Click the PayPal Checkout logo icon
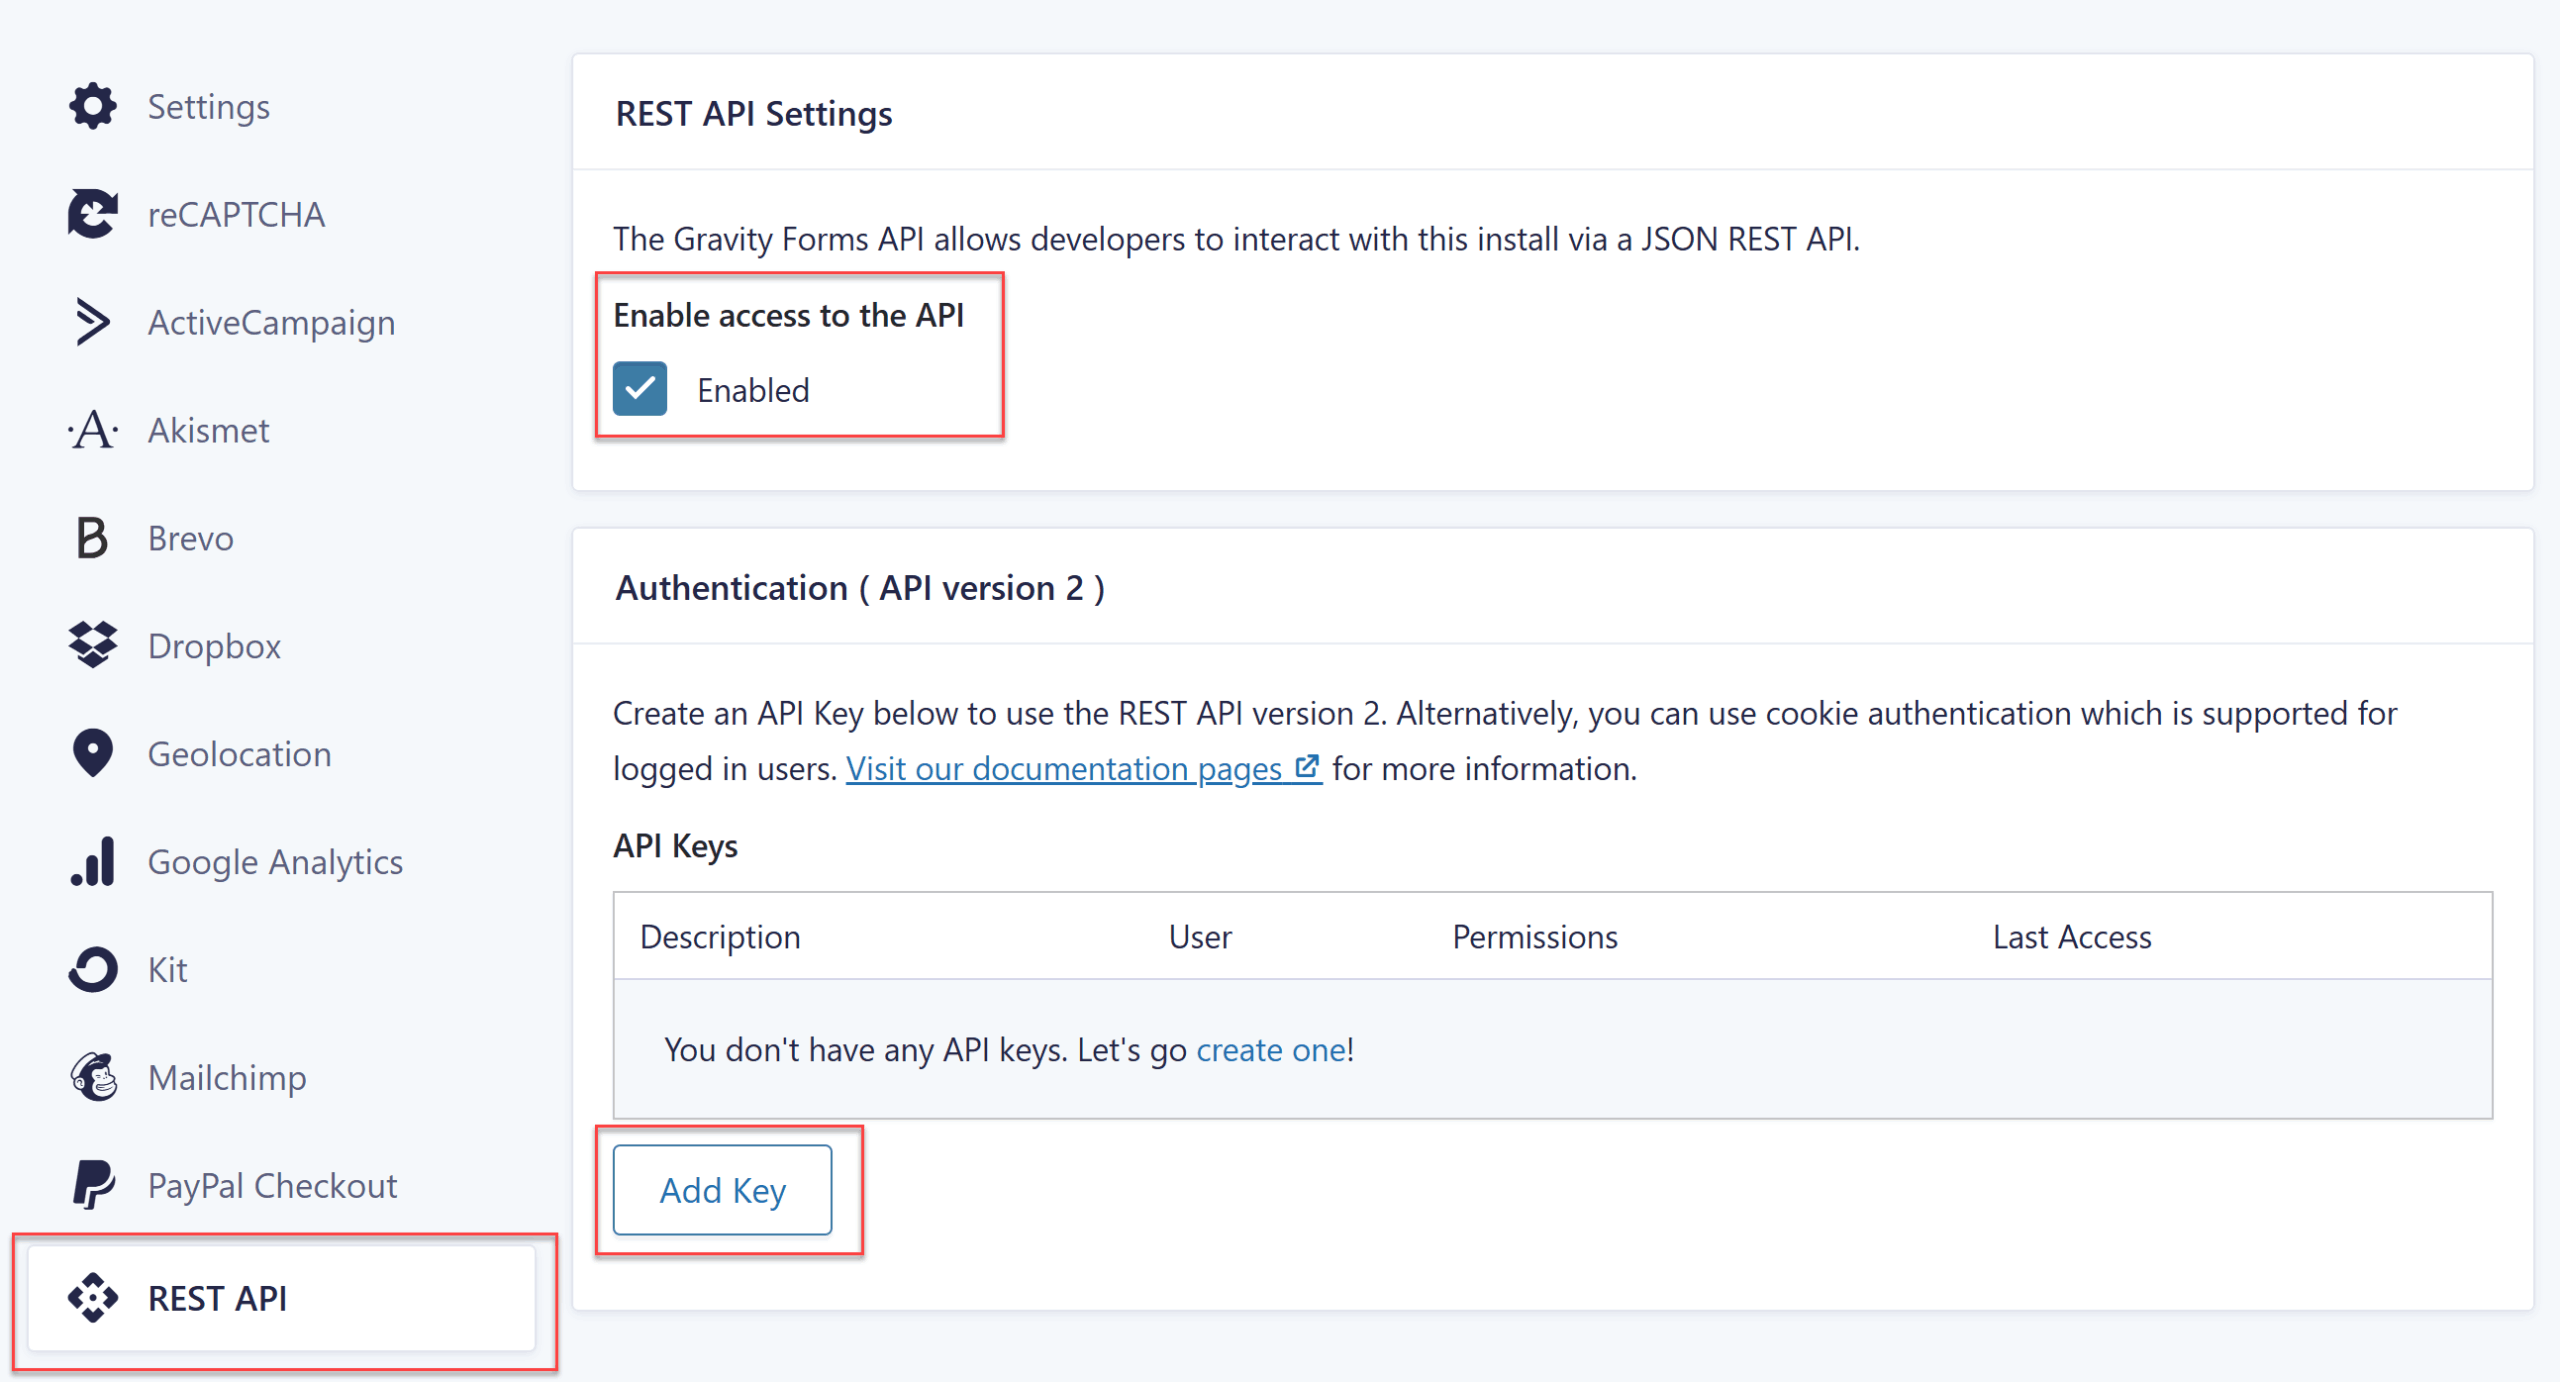 (x=93, y=1185)
